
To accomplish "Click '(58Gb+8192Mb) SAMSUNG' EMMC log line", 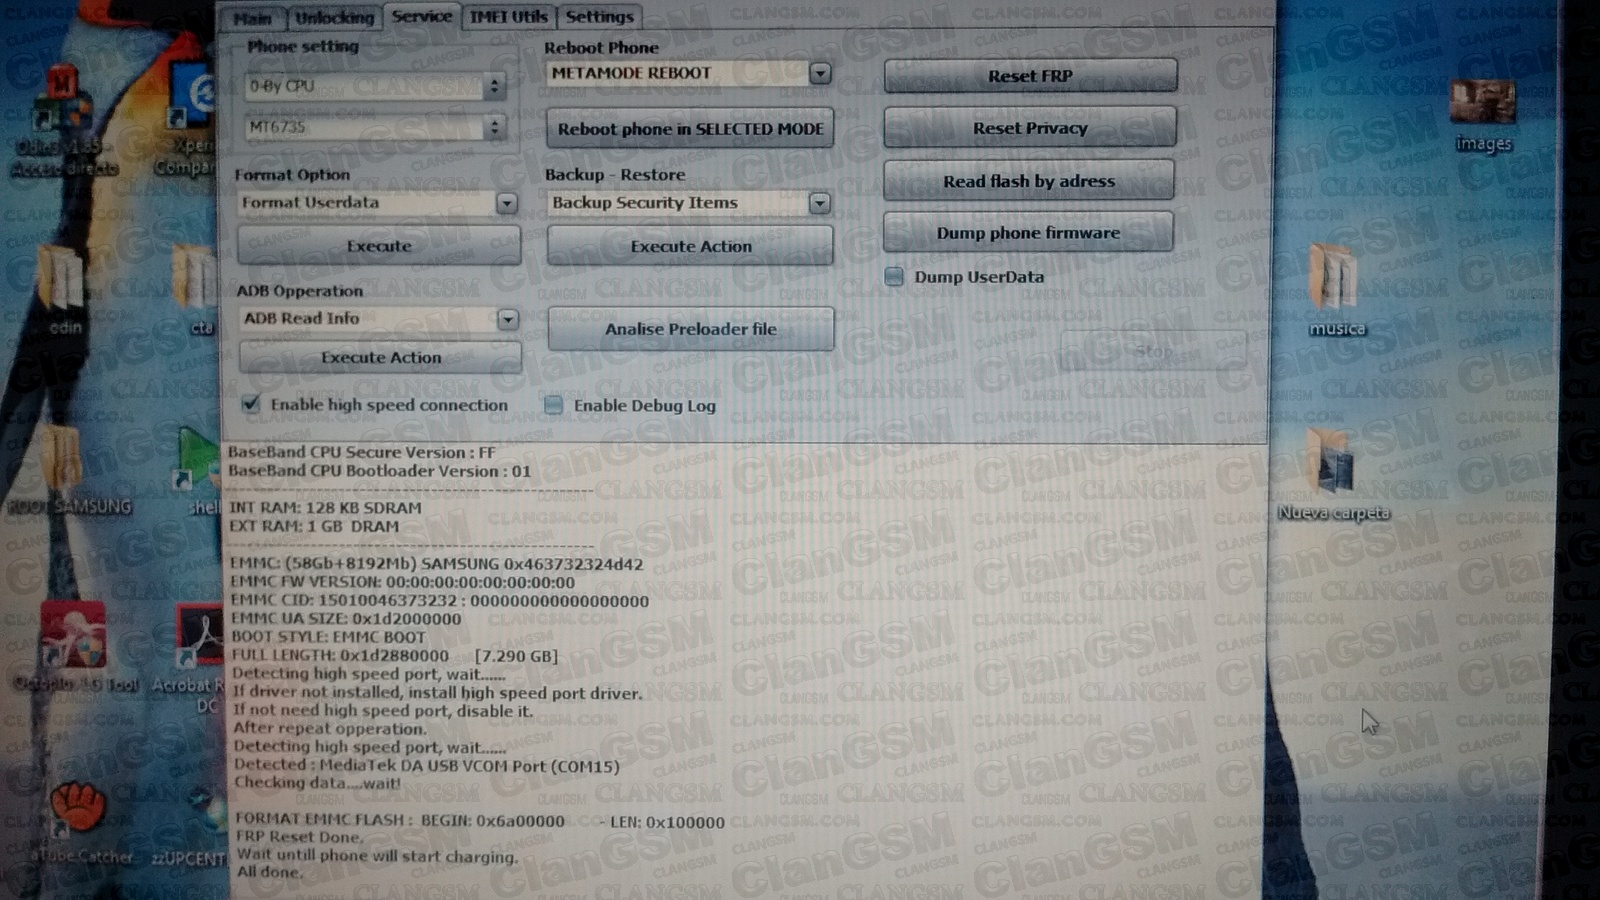I will pos(437,564).
